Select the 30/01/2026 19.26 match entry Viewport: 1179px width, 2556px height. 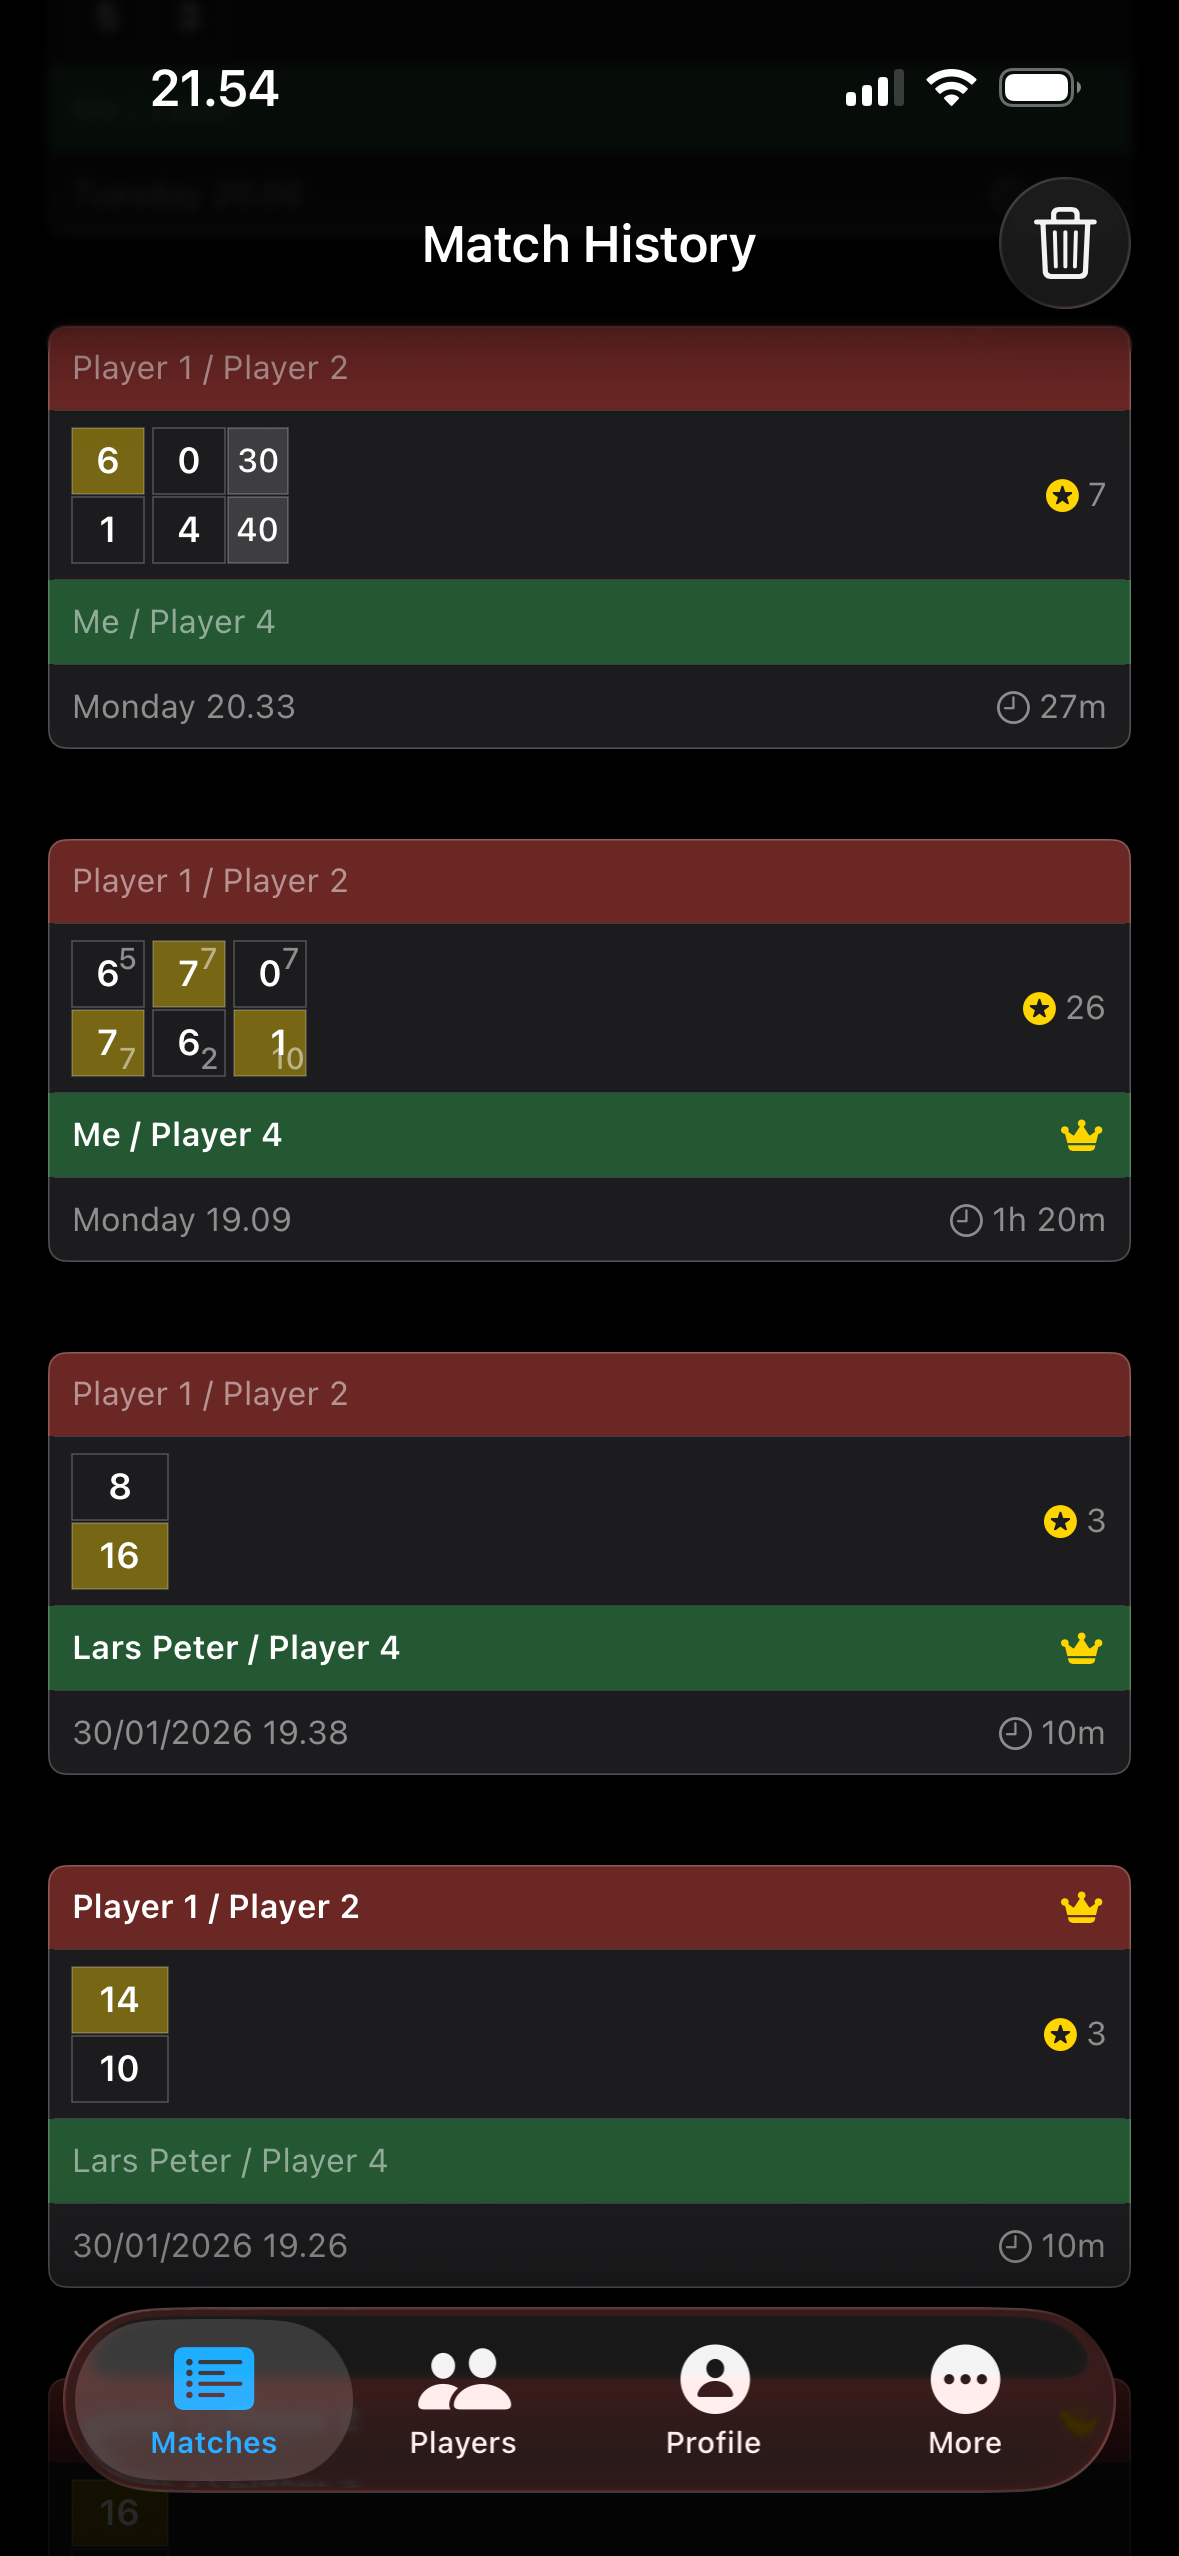(589, 2076)
